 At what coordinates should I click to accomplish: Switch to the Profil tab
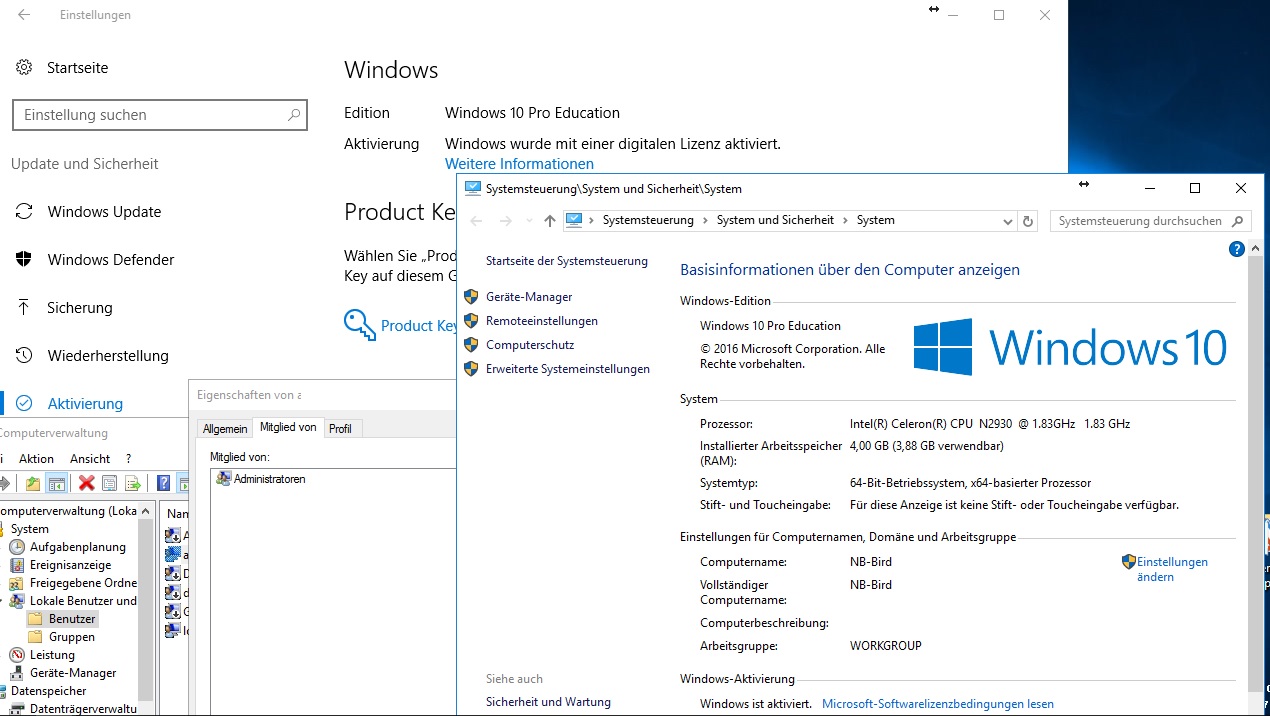pos(341,429)
